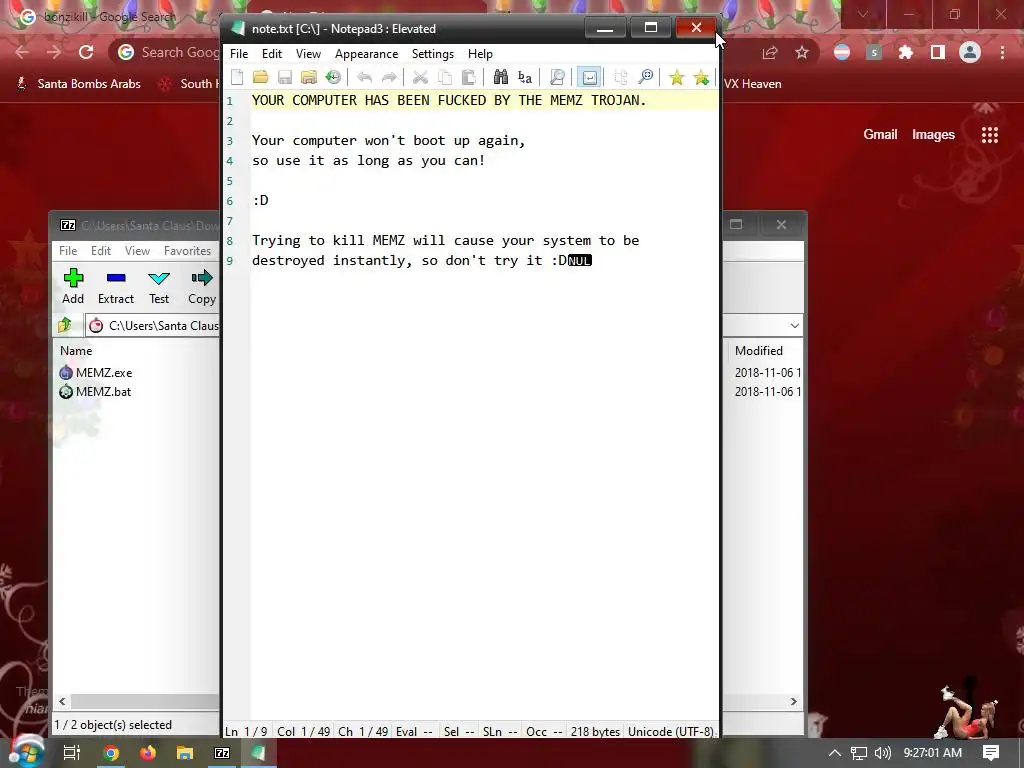Open the Images link on Google page
This screenshot has height=768, width=1024.
coord(933,135)
